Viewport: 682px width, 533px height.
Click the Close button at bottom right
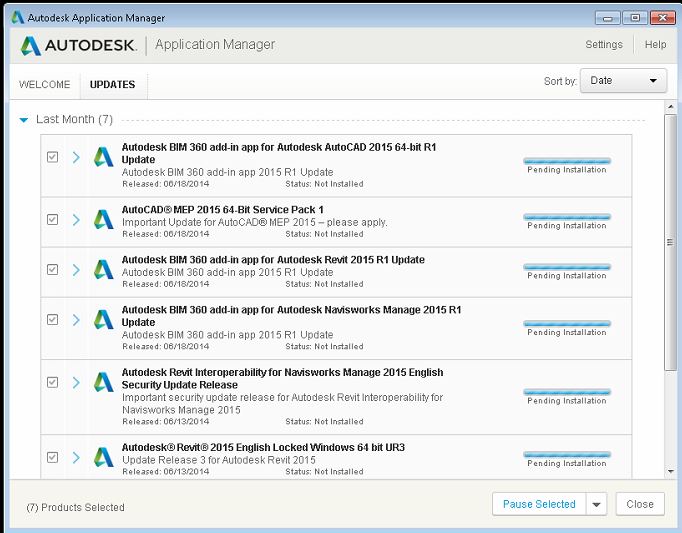click(x=639, y=504)
